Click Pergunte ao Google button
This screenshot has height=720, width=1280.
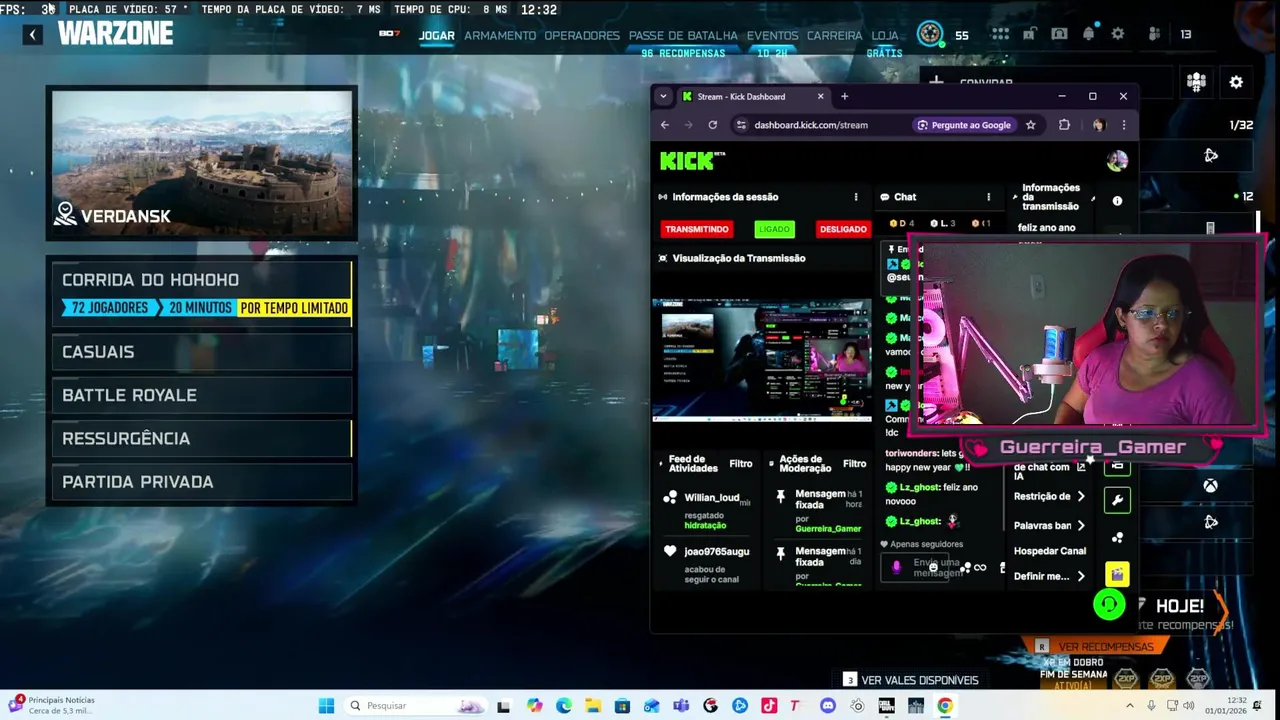coord(963,125)
